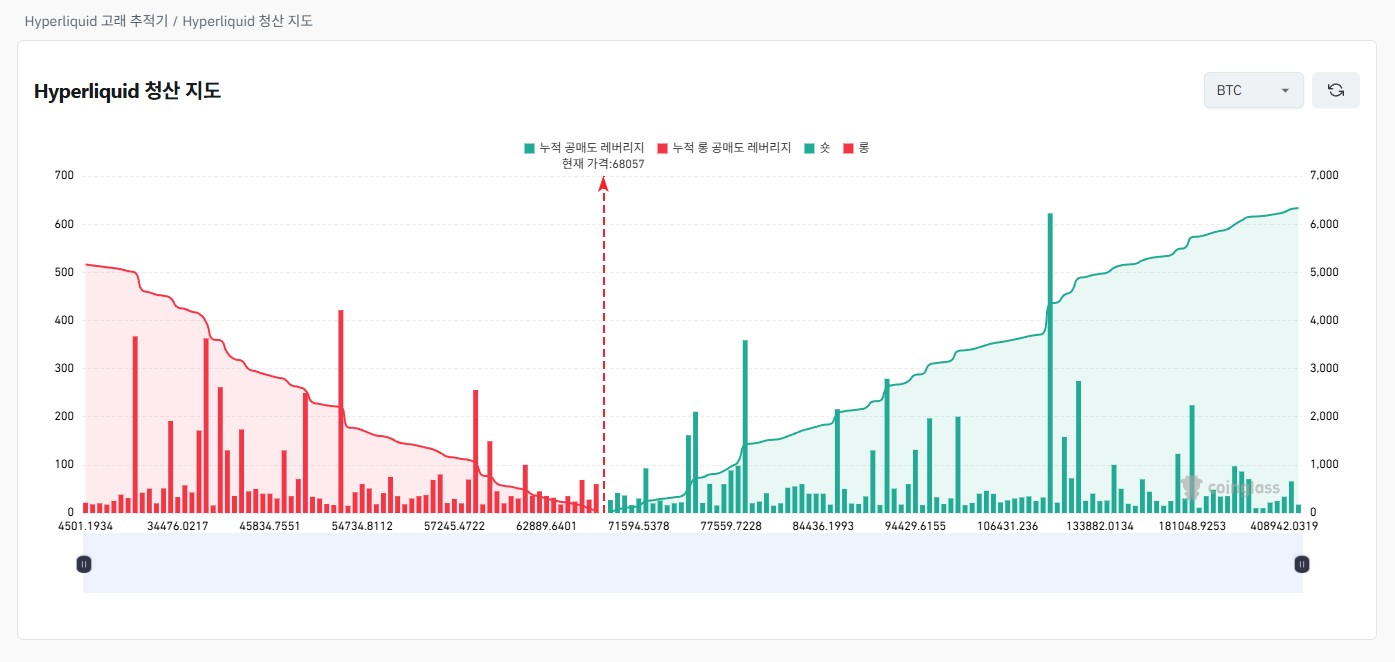1395x662 pixels.
Task: Click x-axis label 34476.0217
Action: coord(178,525)
